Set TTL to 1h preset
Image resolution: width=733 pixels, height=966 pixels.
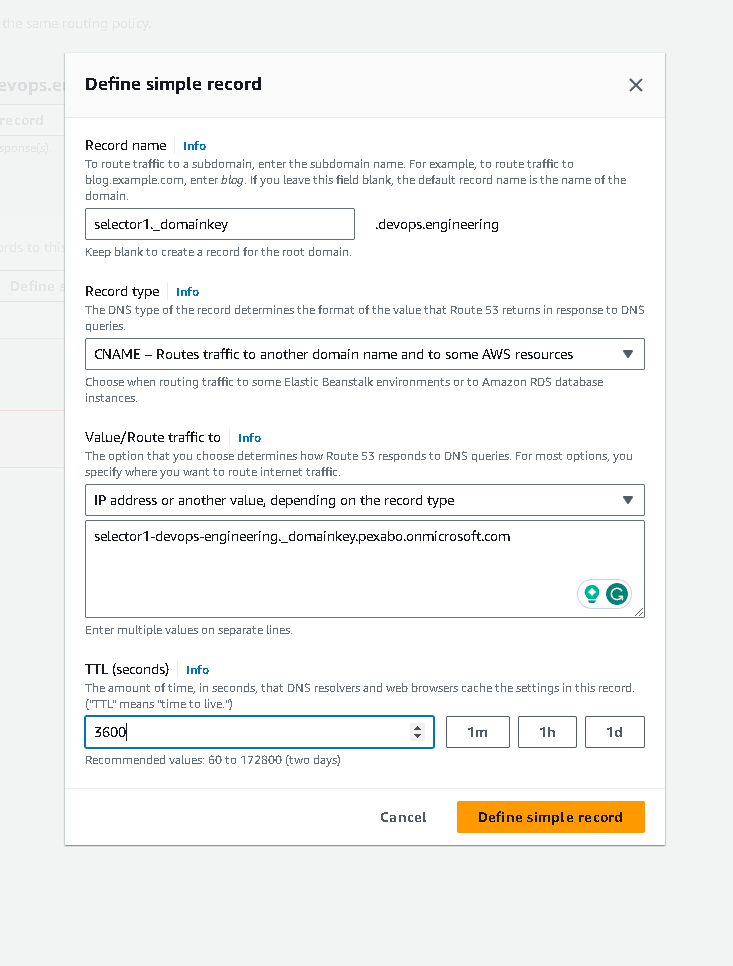(x=547, y=732)
